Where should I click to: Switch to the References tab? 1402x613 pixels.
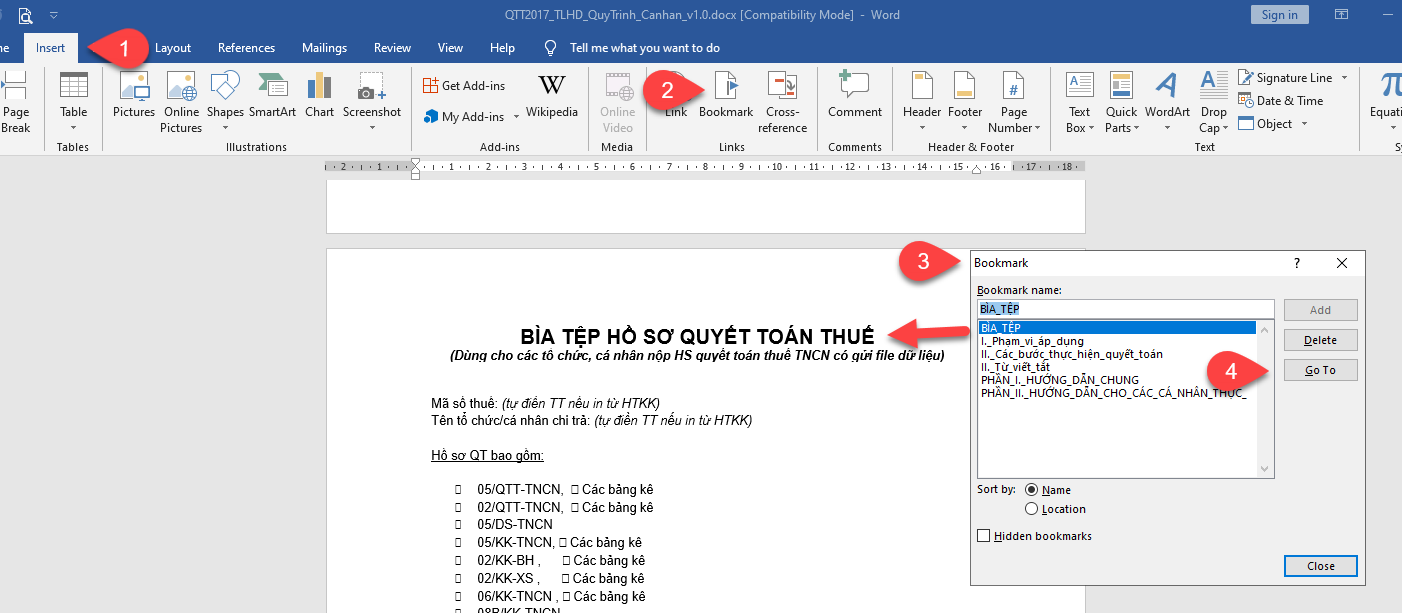click(x=246, y=47)
